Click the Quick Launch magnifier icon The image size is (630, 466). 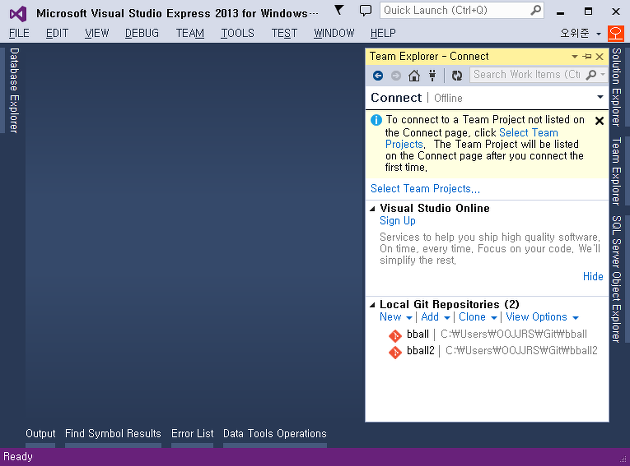(536, 10)
